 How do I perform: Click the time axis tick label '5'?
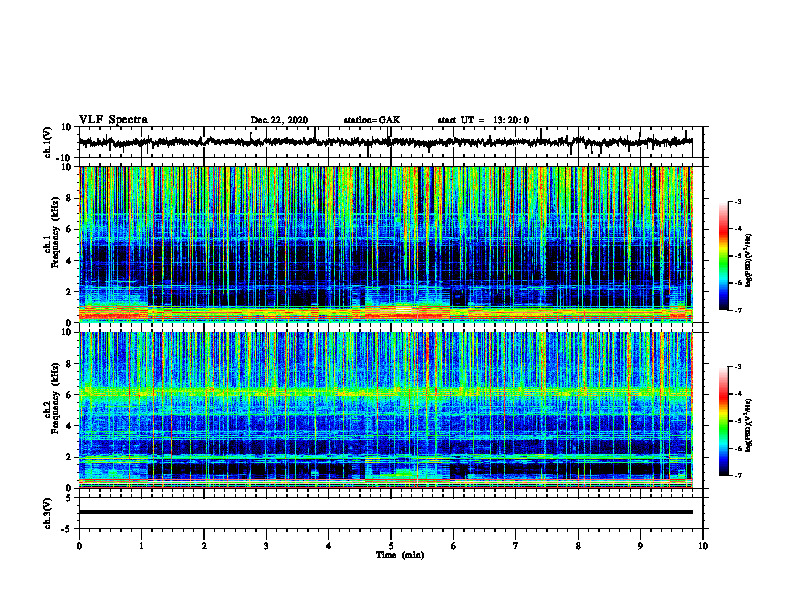point(391,546)
